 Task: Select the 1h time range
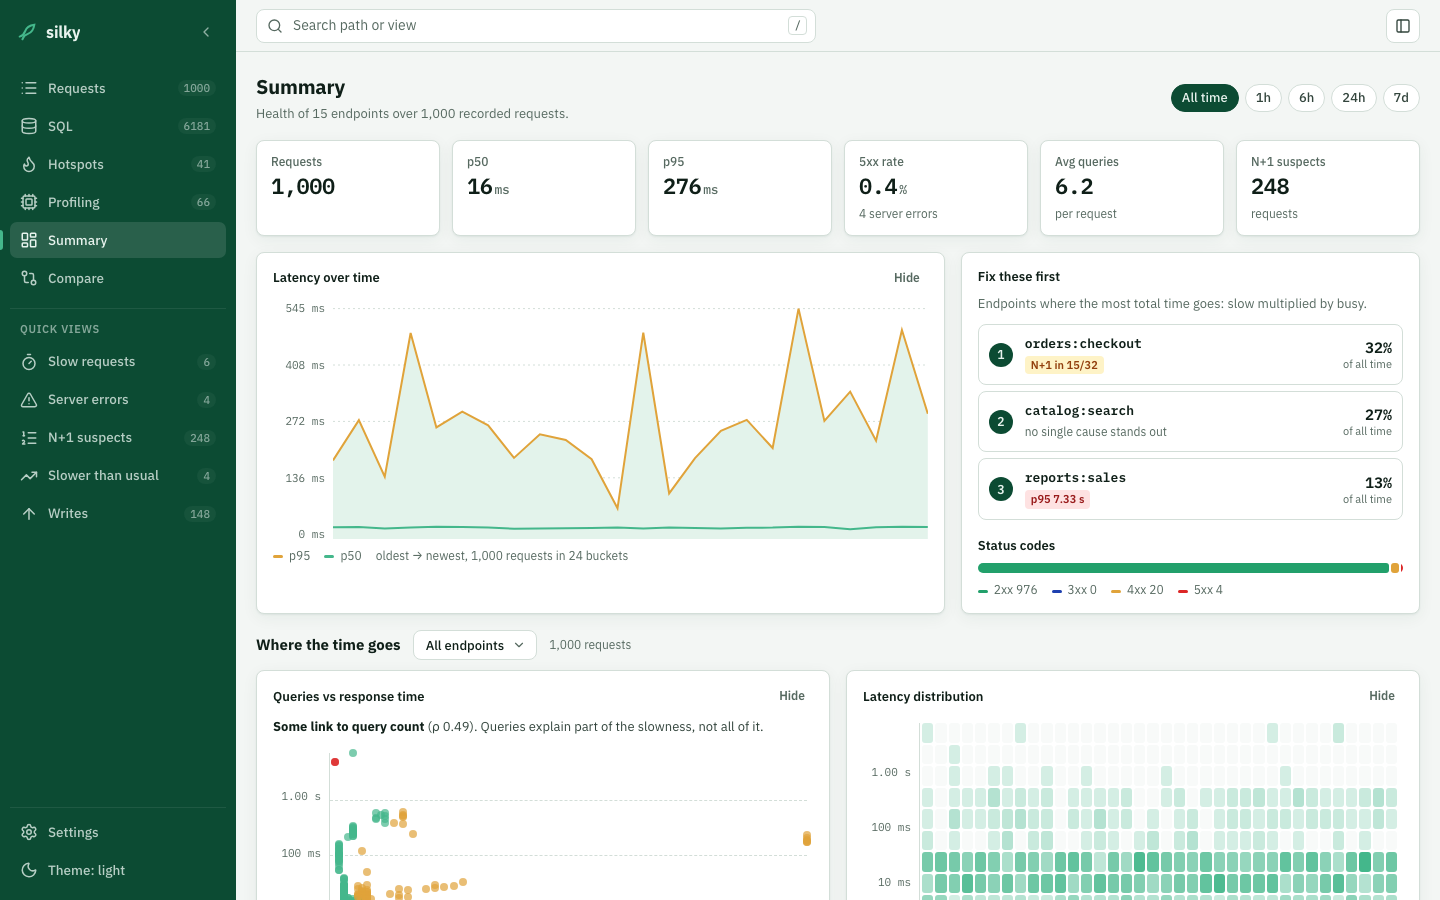tap(1263, 98)
